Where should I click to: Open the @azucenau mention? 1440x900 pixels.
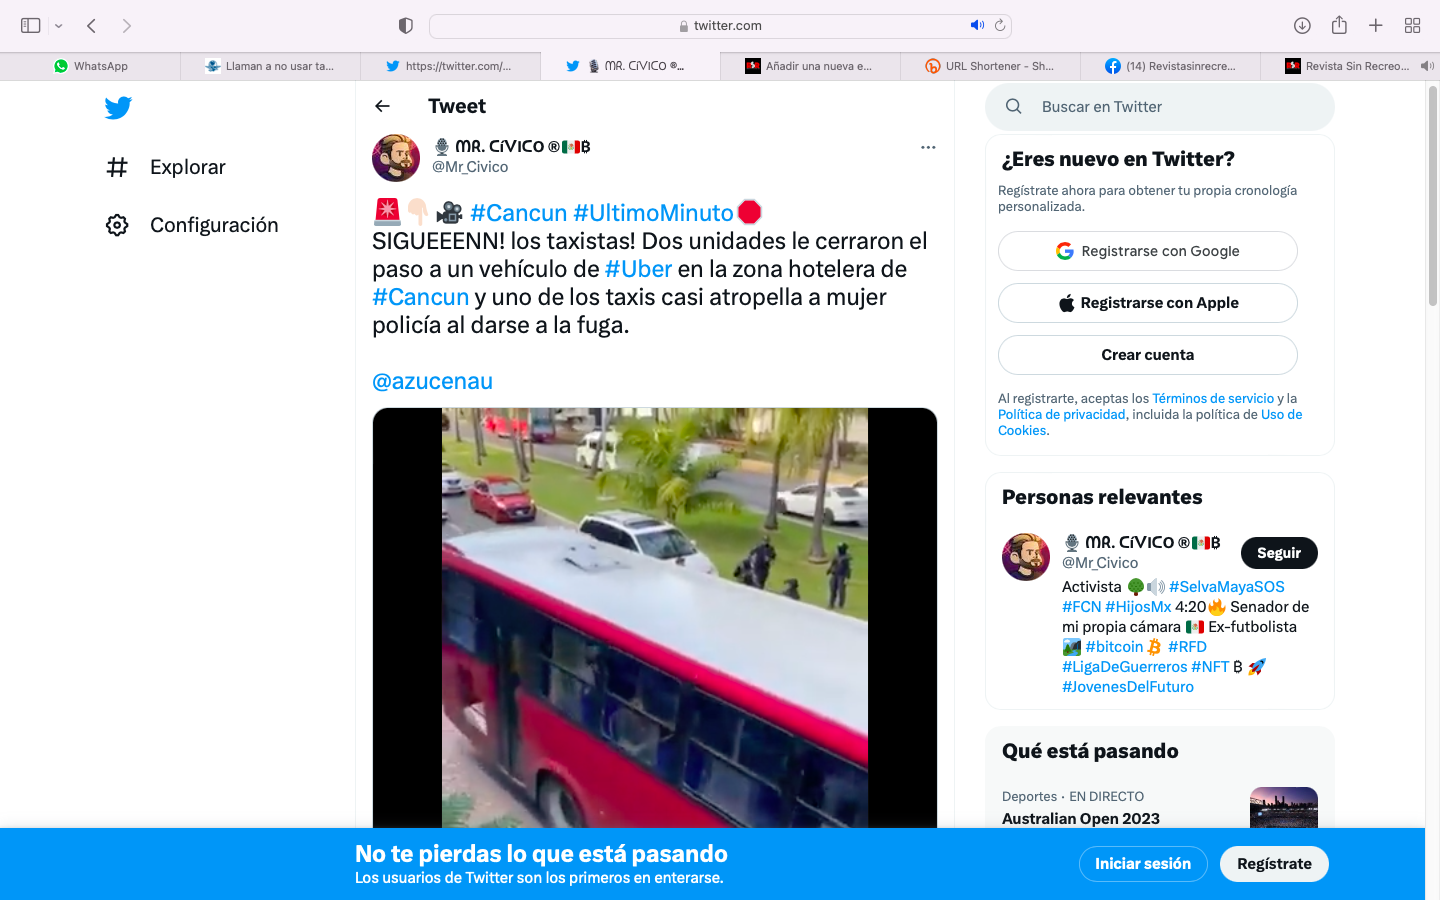coord(432,381)
